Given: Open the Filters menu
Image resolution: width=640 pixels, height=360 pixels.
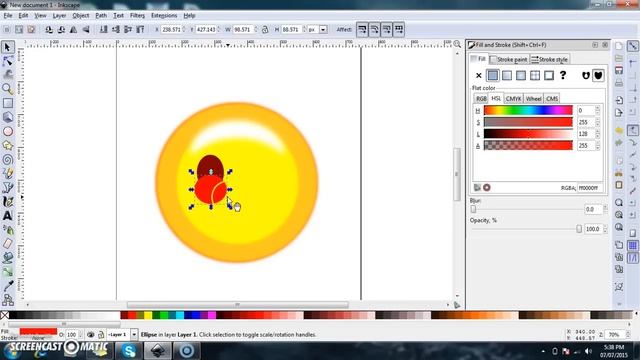Looking at the screenshot, I should 137,16.
